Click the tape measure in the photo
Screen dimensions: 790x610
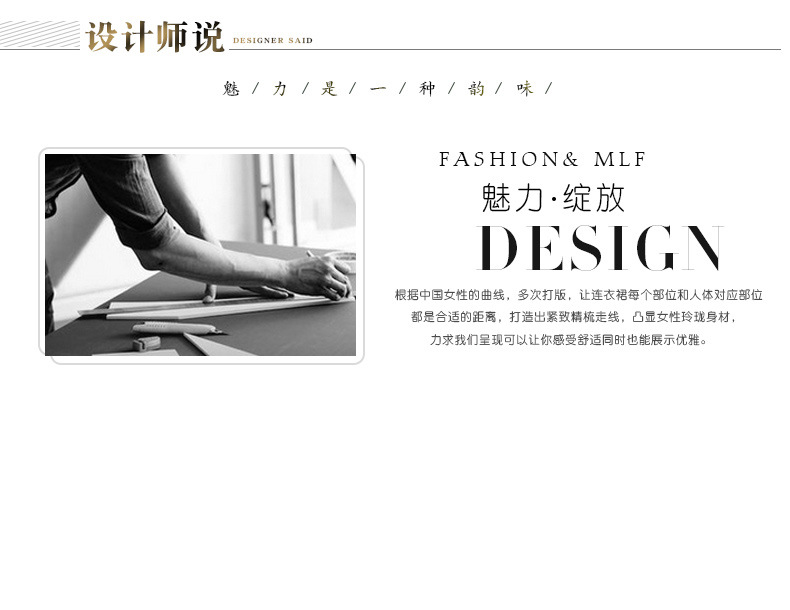pyautogui.click(x=146, y=344)
